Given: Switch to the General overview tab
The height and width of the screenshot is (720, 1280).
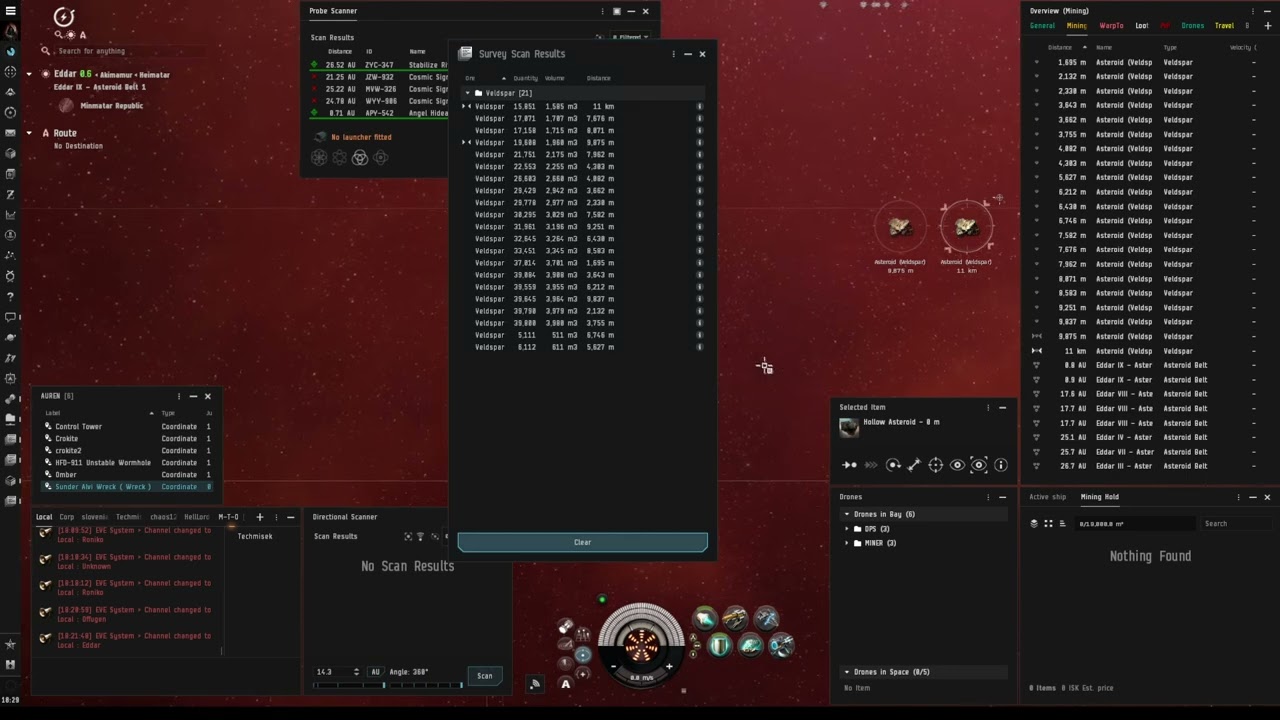Looking at the screenshot, I should tap(1042, 26).
